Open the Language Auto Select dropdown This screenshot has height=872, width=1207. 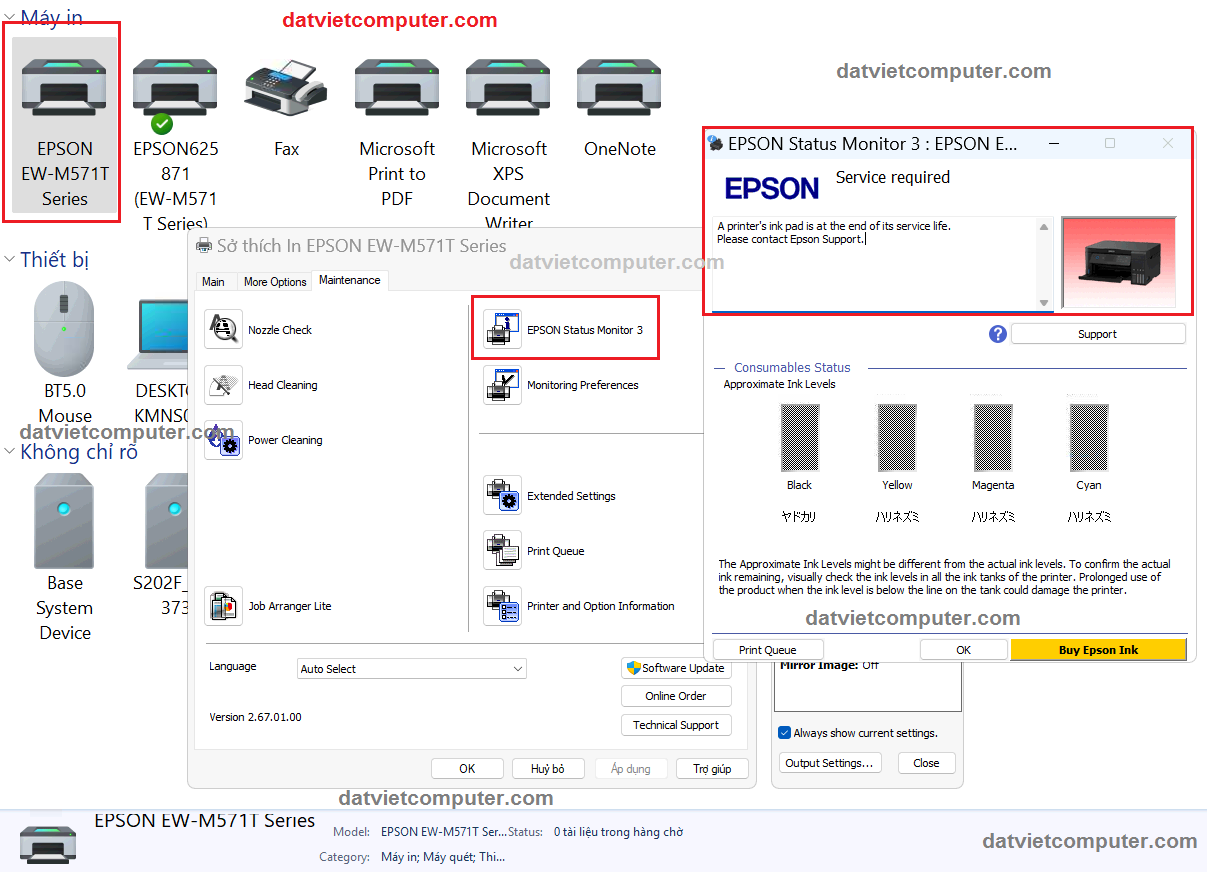[412, 669]
